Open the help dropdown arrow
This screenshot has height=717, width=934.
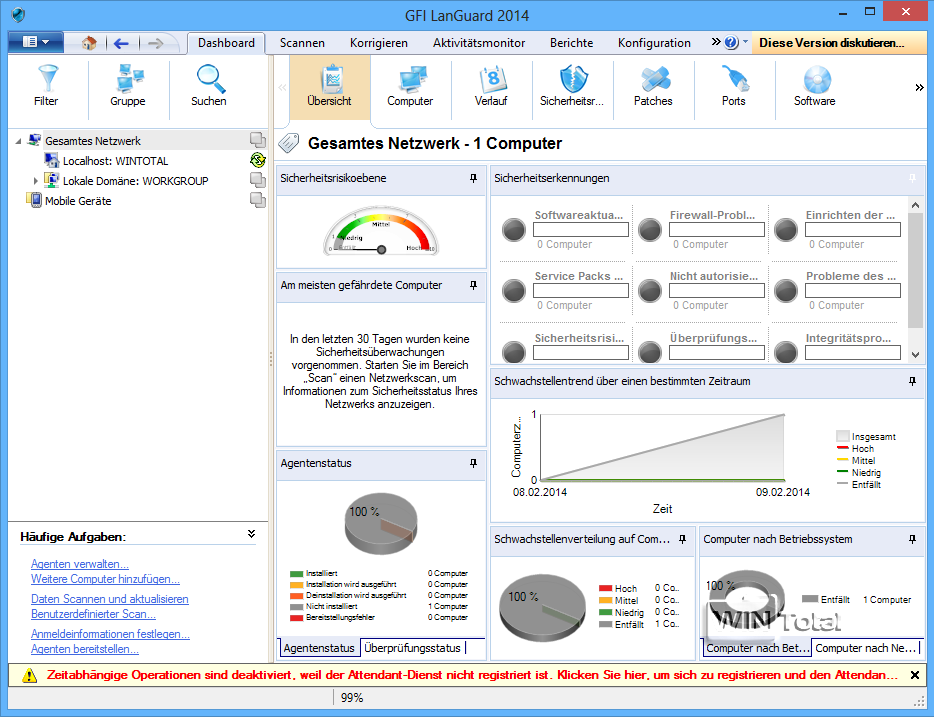(745, 42)
